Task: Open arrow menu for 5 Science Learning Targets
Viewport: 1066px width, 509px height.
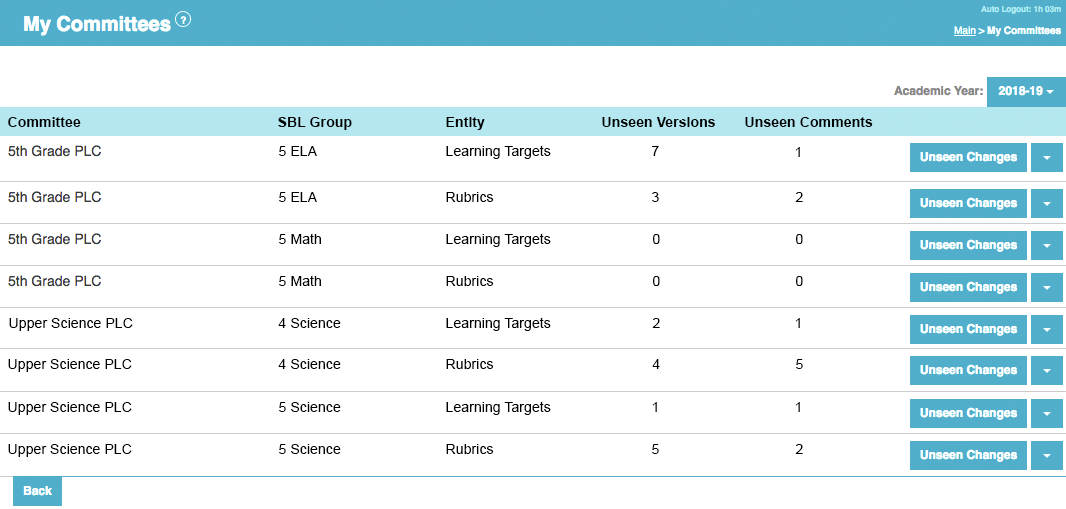Action: (x=1046, y=413)
